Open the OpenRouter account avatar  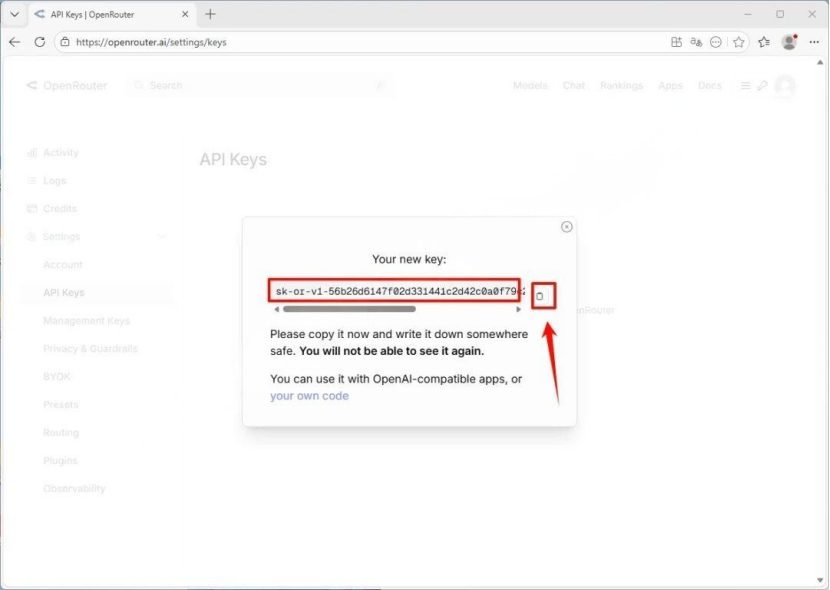coord(785,86)
